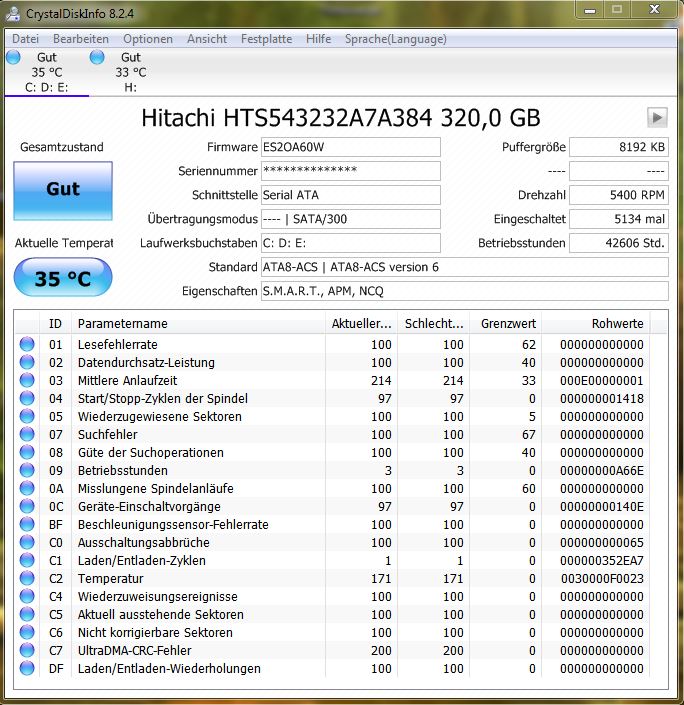Click status orb of Wiederzuweisungsereignisse row
684x705 pixels.
[27, 596]
